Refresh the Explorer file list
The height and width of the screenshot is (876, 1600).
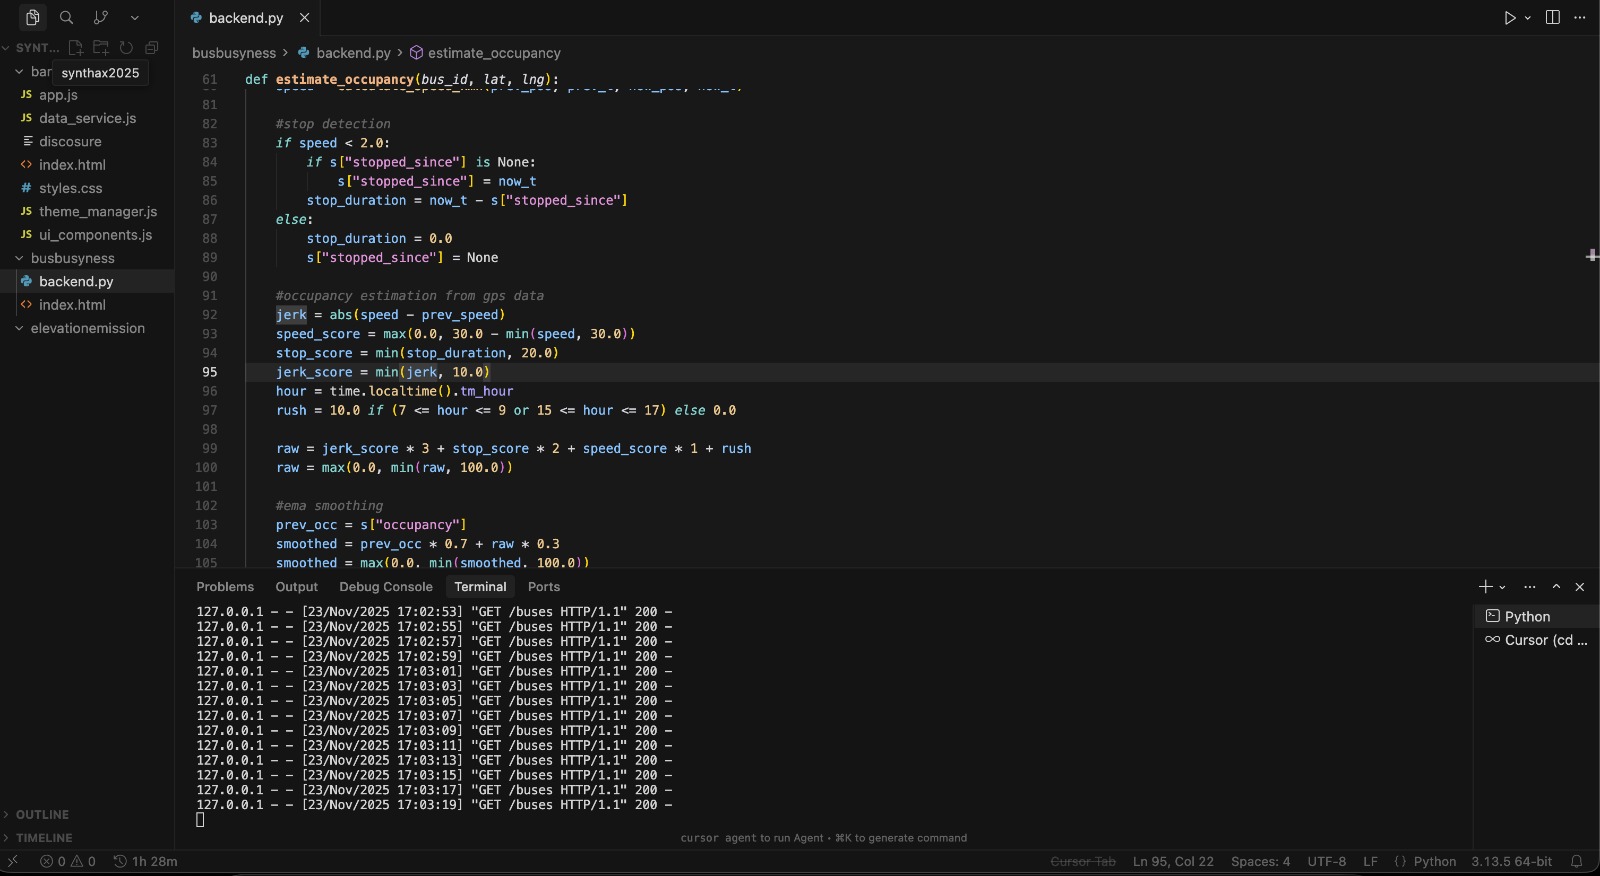tap(126, 47)
